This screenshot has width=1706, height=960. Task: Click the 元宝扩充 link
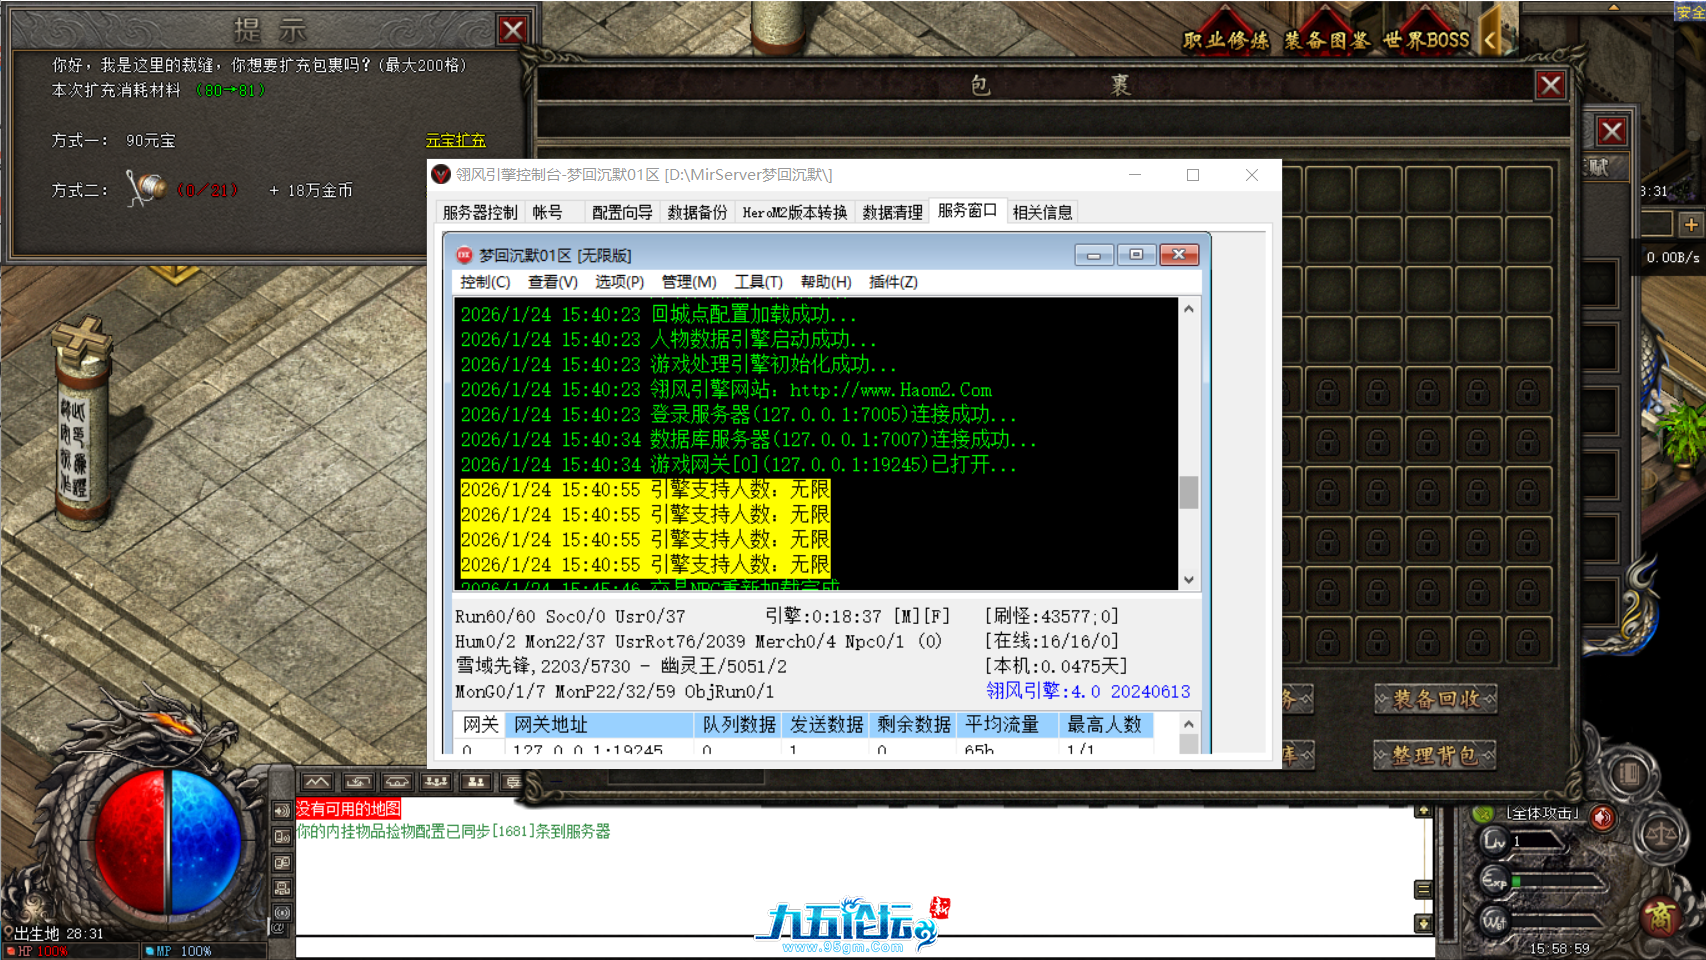tap(455, 141)
